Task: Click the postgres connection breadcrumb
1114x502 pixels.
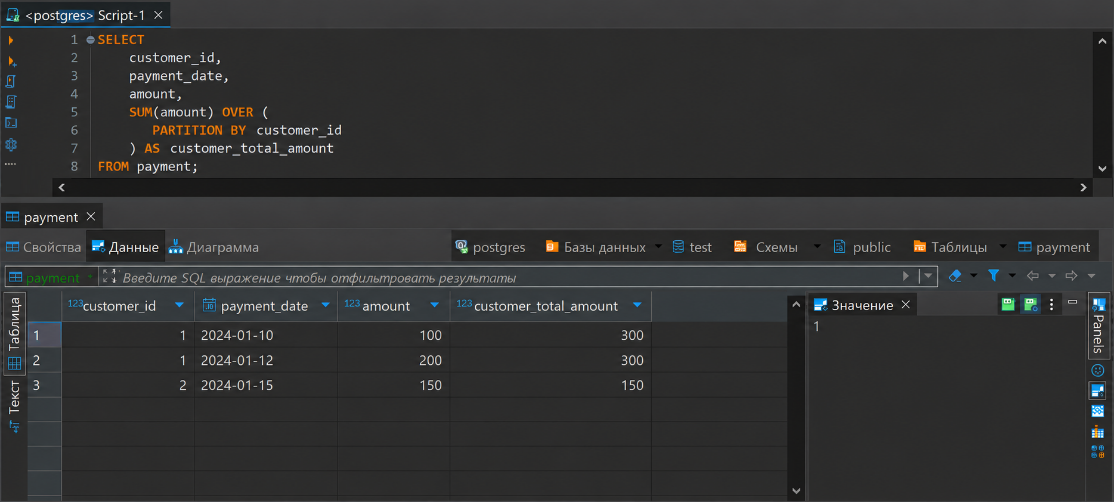Action: pyautogui.click(x=490, y=247)
